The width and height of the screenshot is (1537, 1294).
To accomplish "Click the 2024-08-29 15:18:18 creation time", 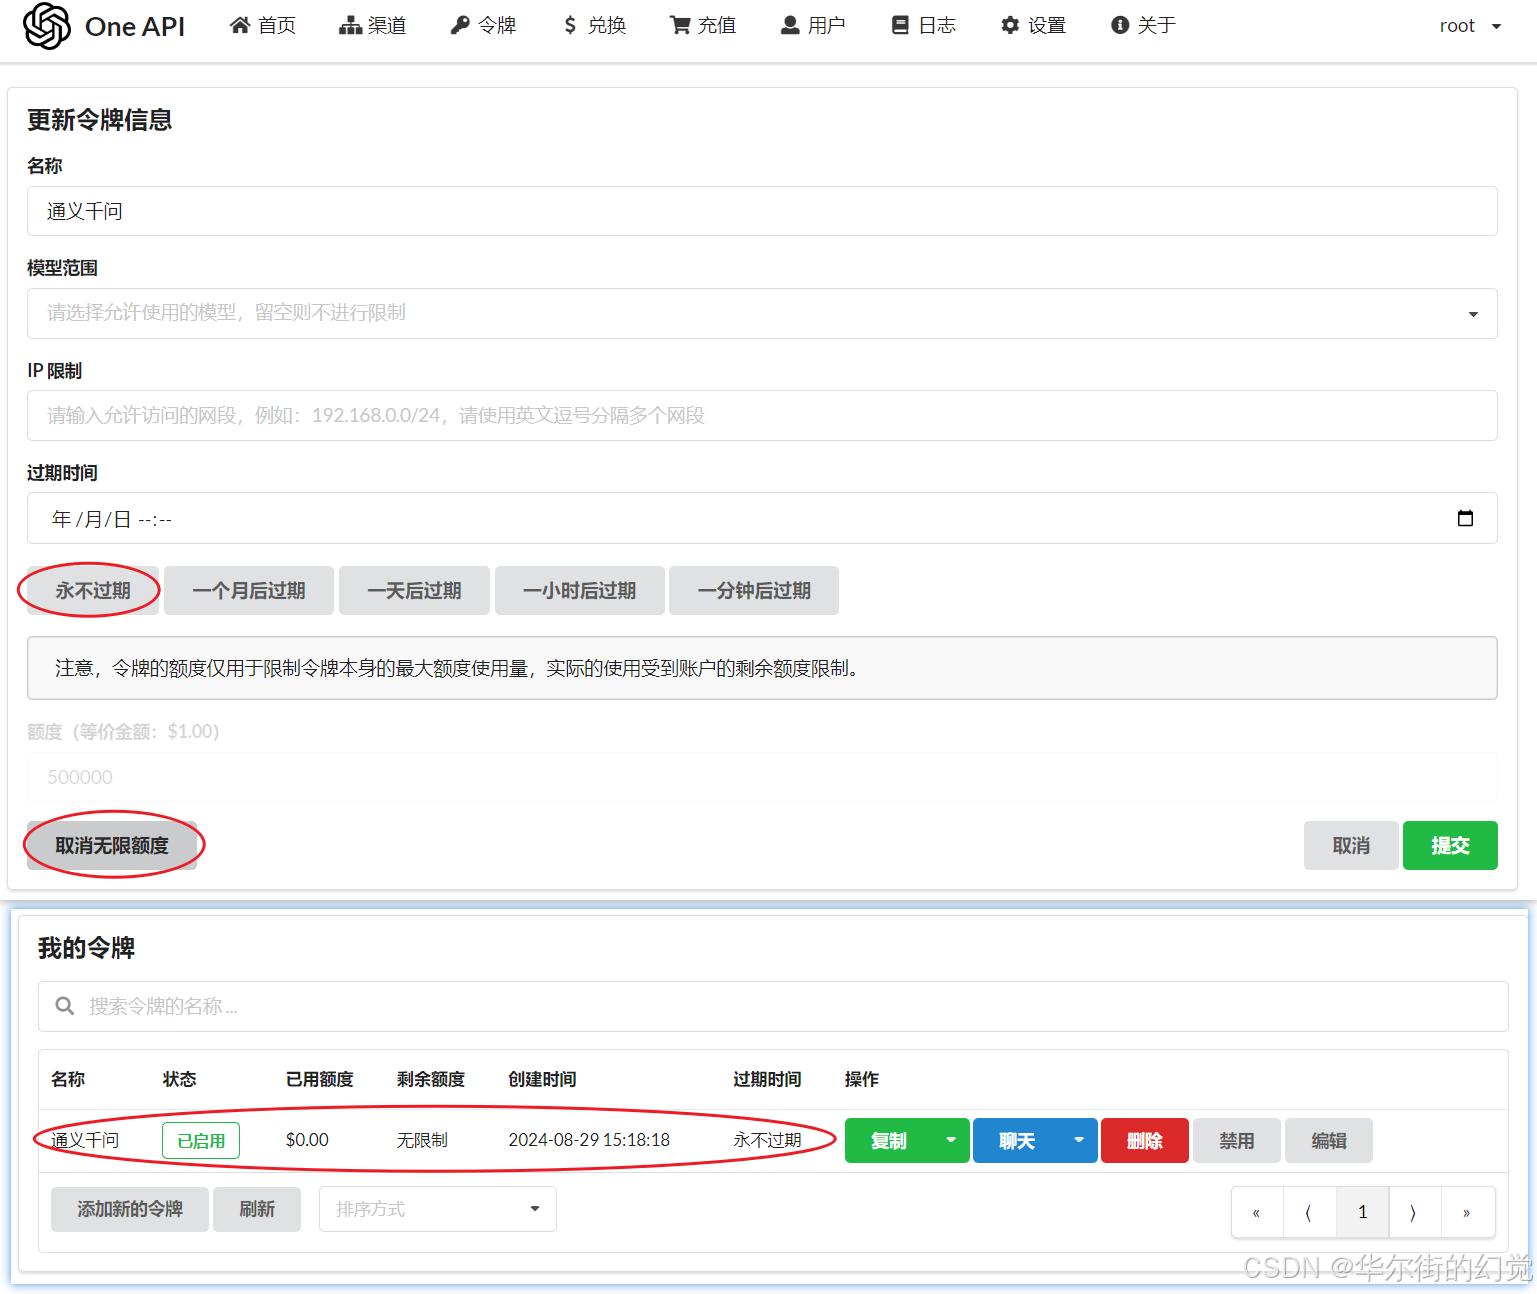I will (589, 1140).
